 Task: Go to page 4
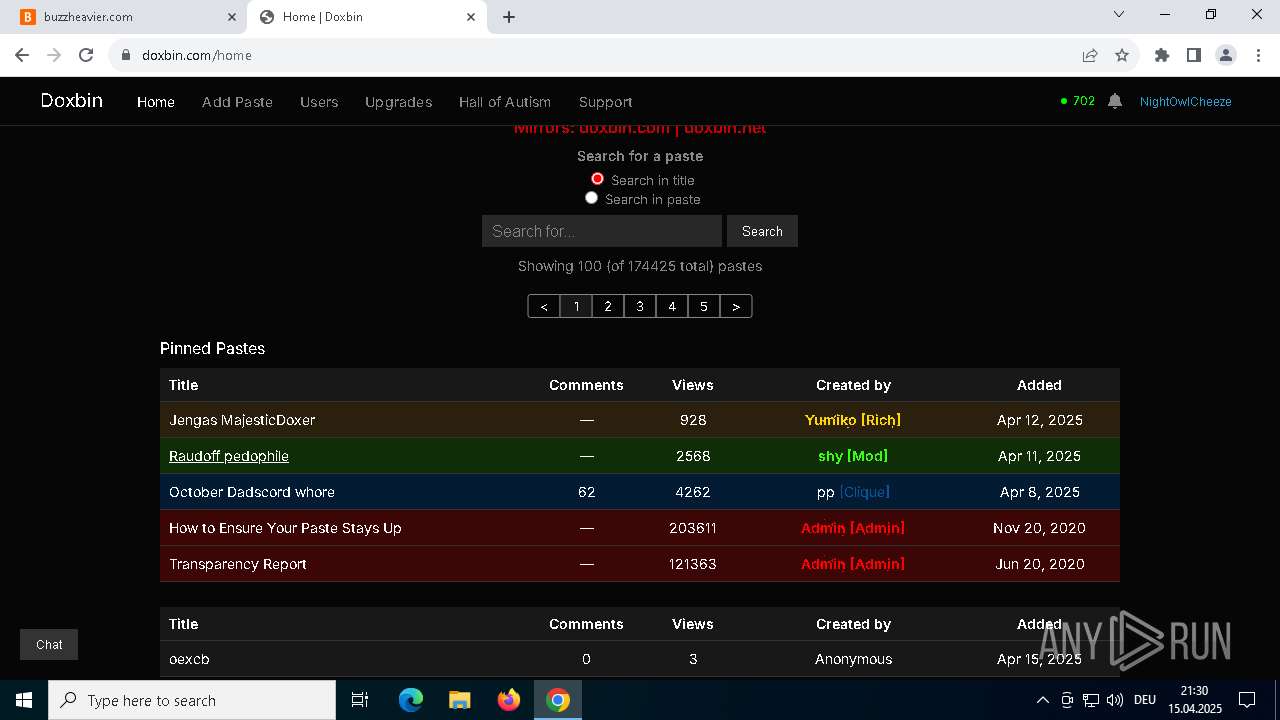click(x=672, y=306)
